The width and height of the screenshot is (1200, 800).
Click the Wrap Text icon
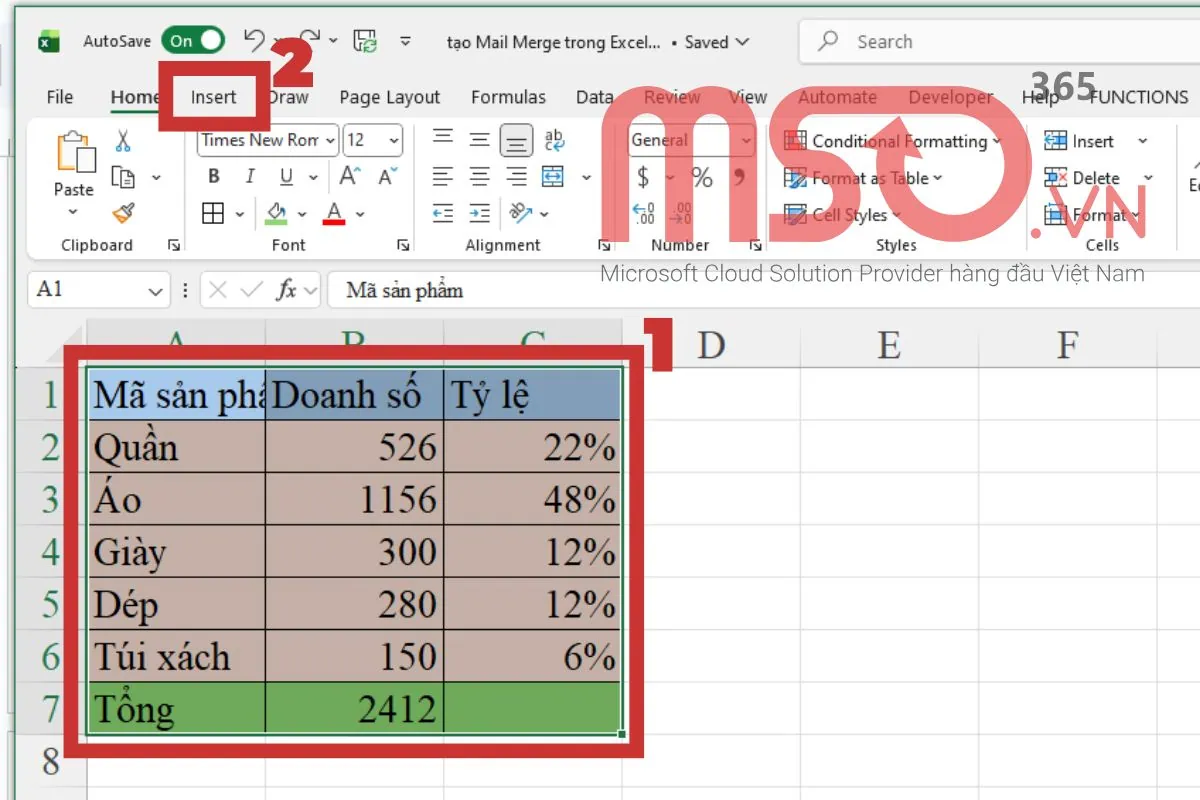point(556,140)
